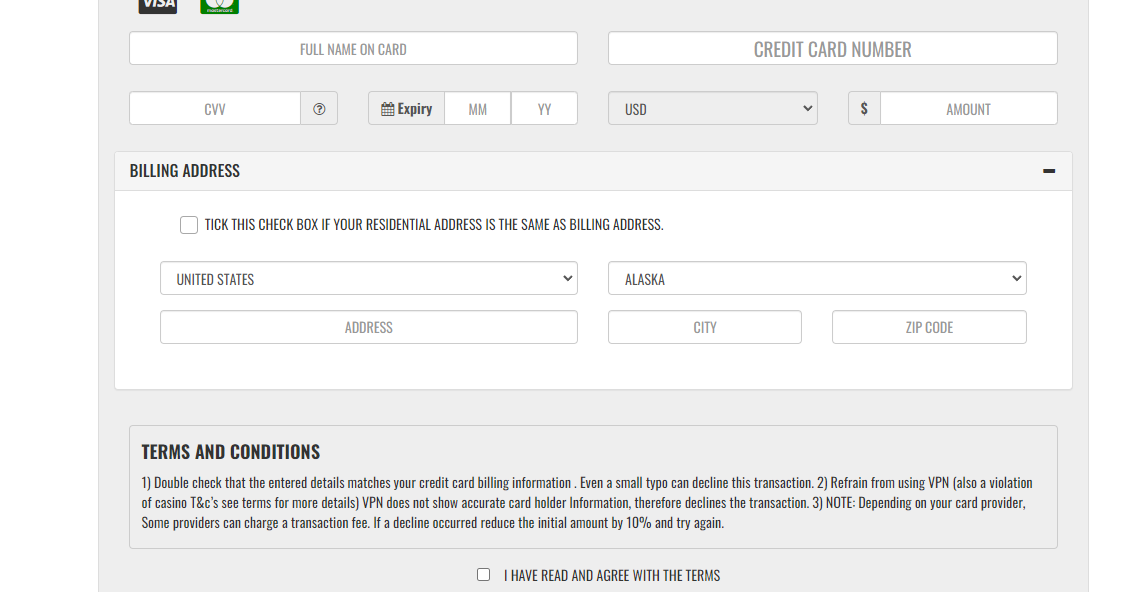Open the USD currency dropdown
Viewport: 1135px width, 592px height.
[x=712, y=109]
